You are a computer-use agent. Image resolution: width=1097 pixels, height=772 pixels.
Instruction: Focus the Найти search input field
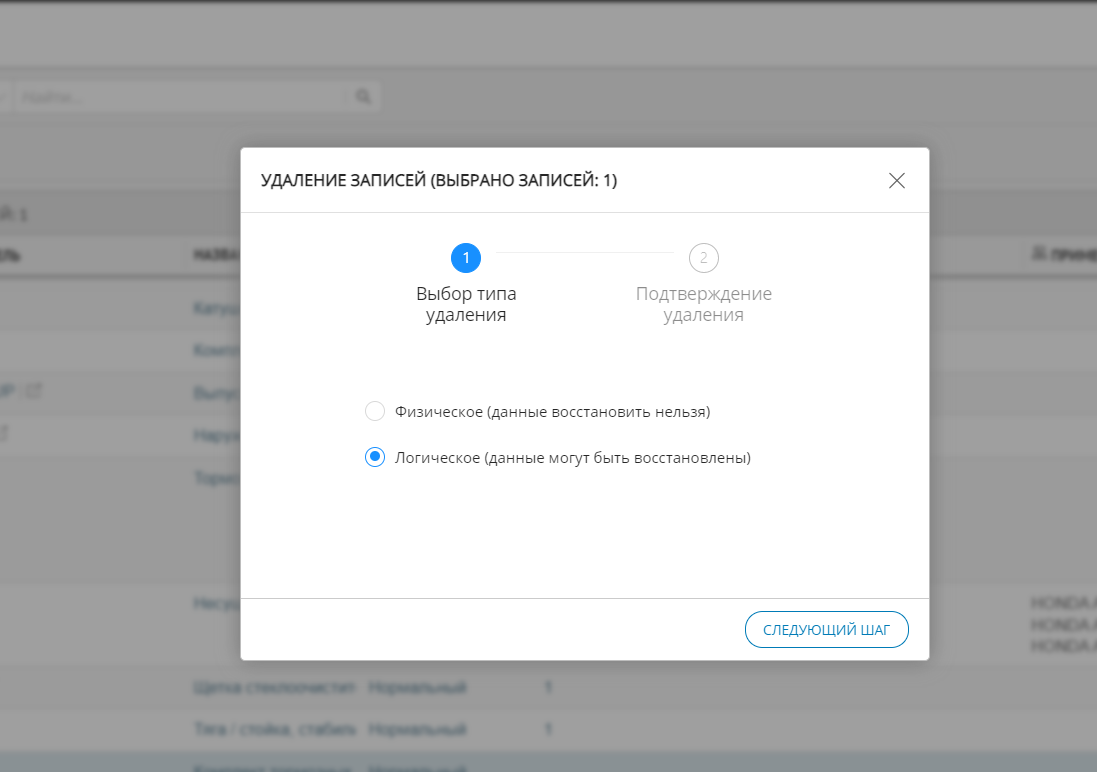[180, 97]
